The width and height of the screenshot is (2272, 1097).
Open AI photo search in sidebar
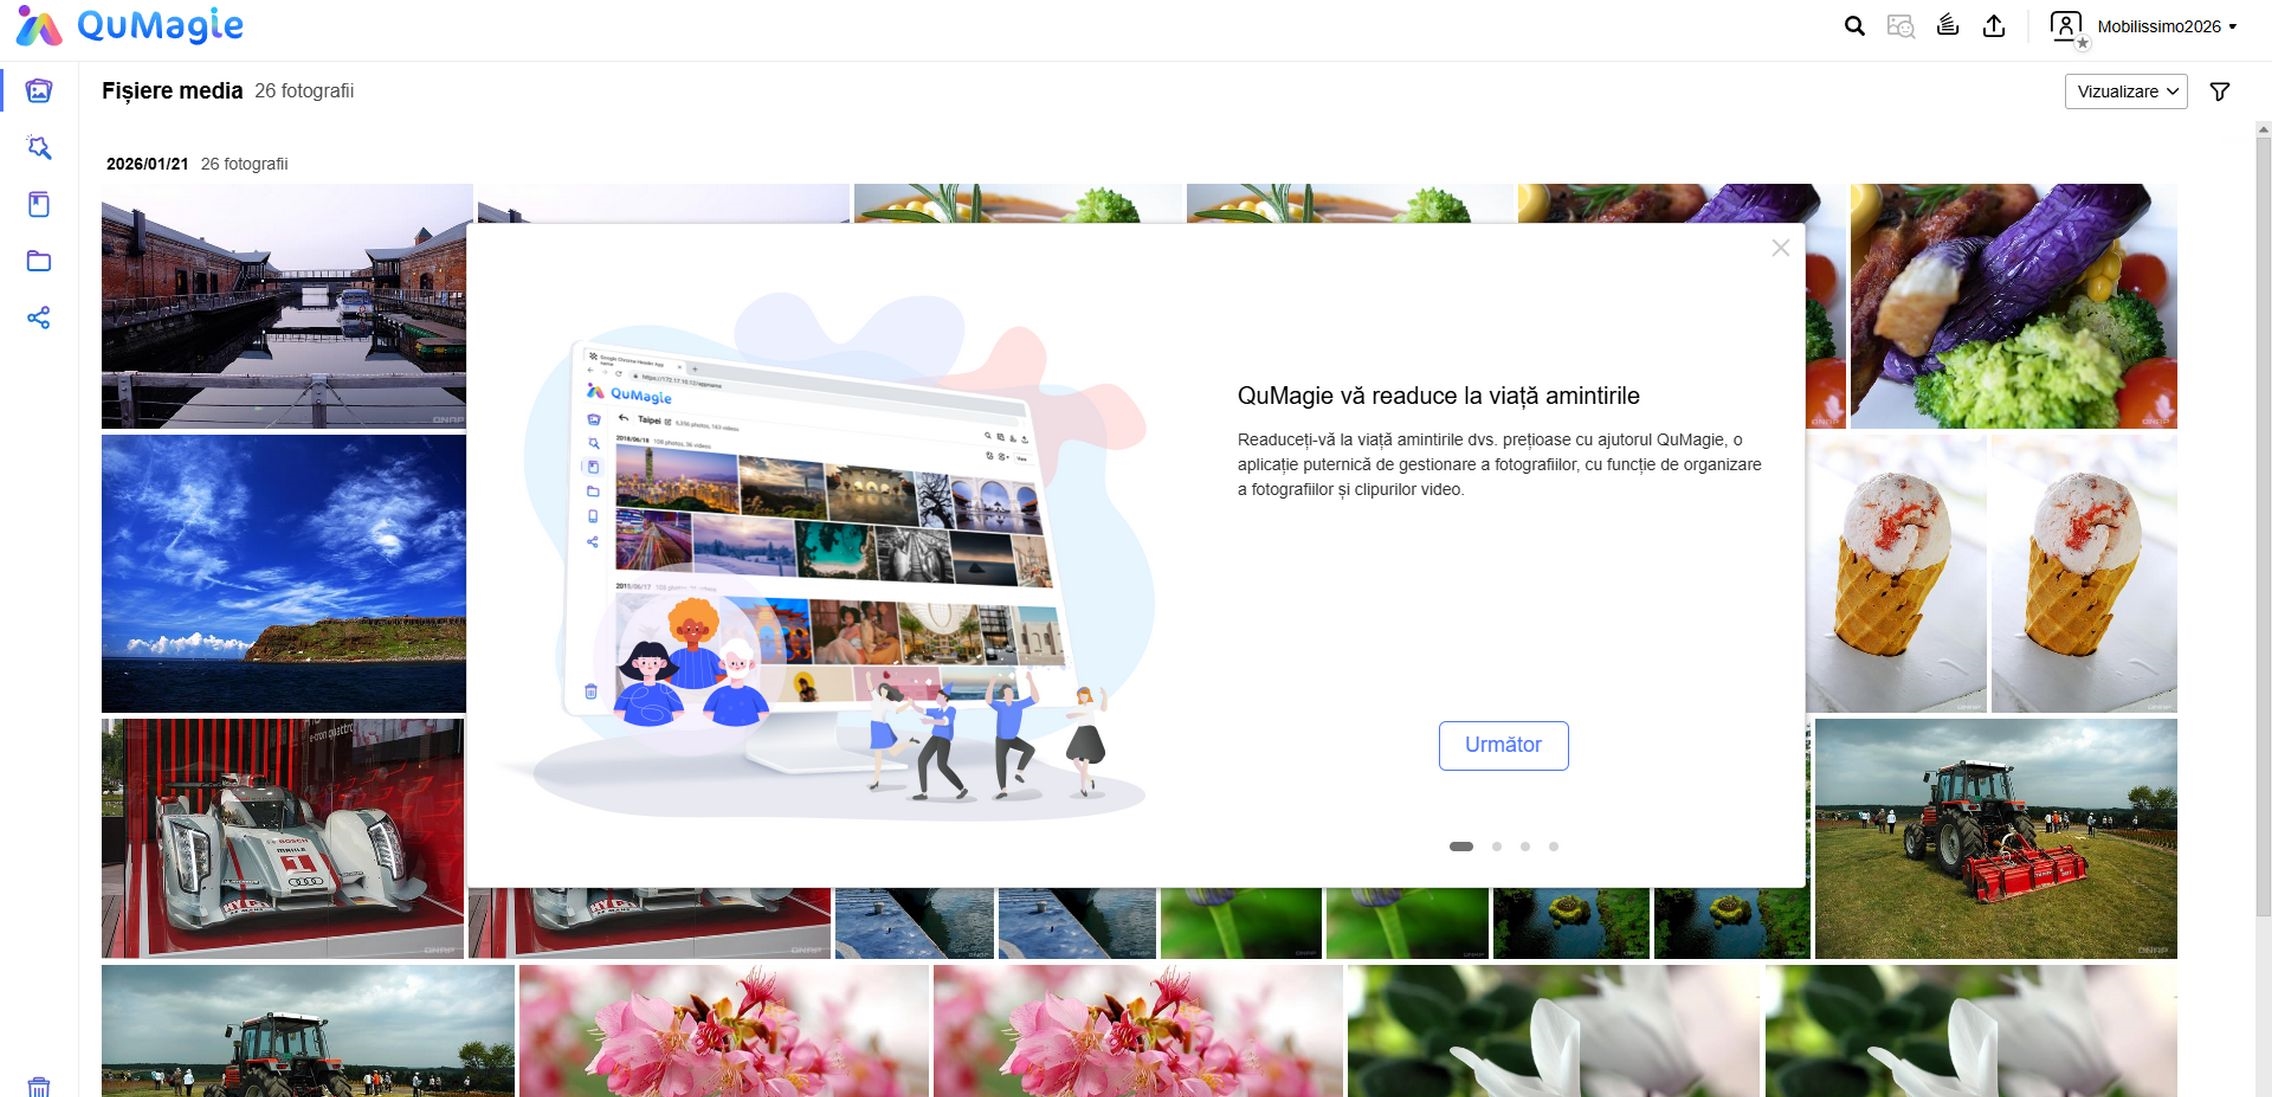pos(39,148)
